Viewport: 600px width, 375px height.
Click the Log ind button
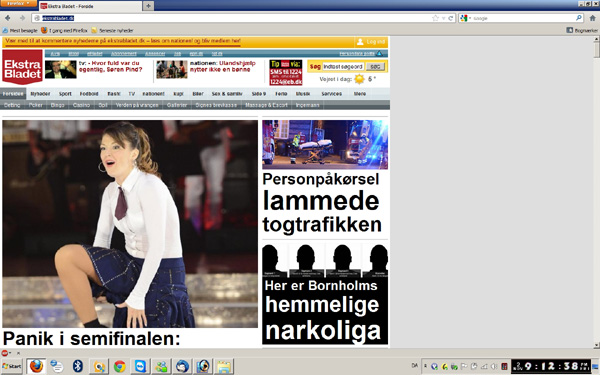tap(371, 42)
